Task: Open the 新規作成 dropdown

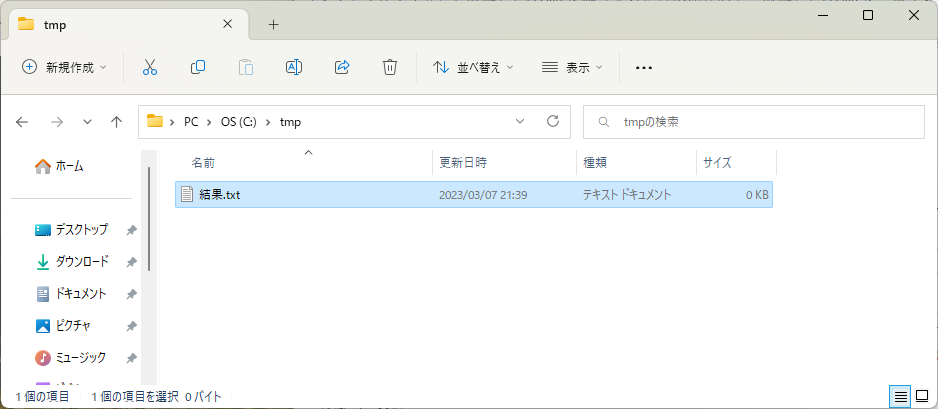Action: click(64, 67)
